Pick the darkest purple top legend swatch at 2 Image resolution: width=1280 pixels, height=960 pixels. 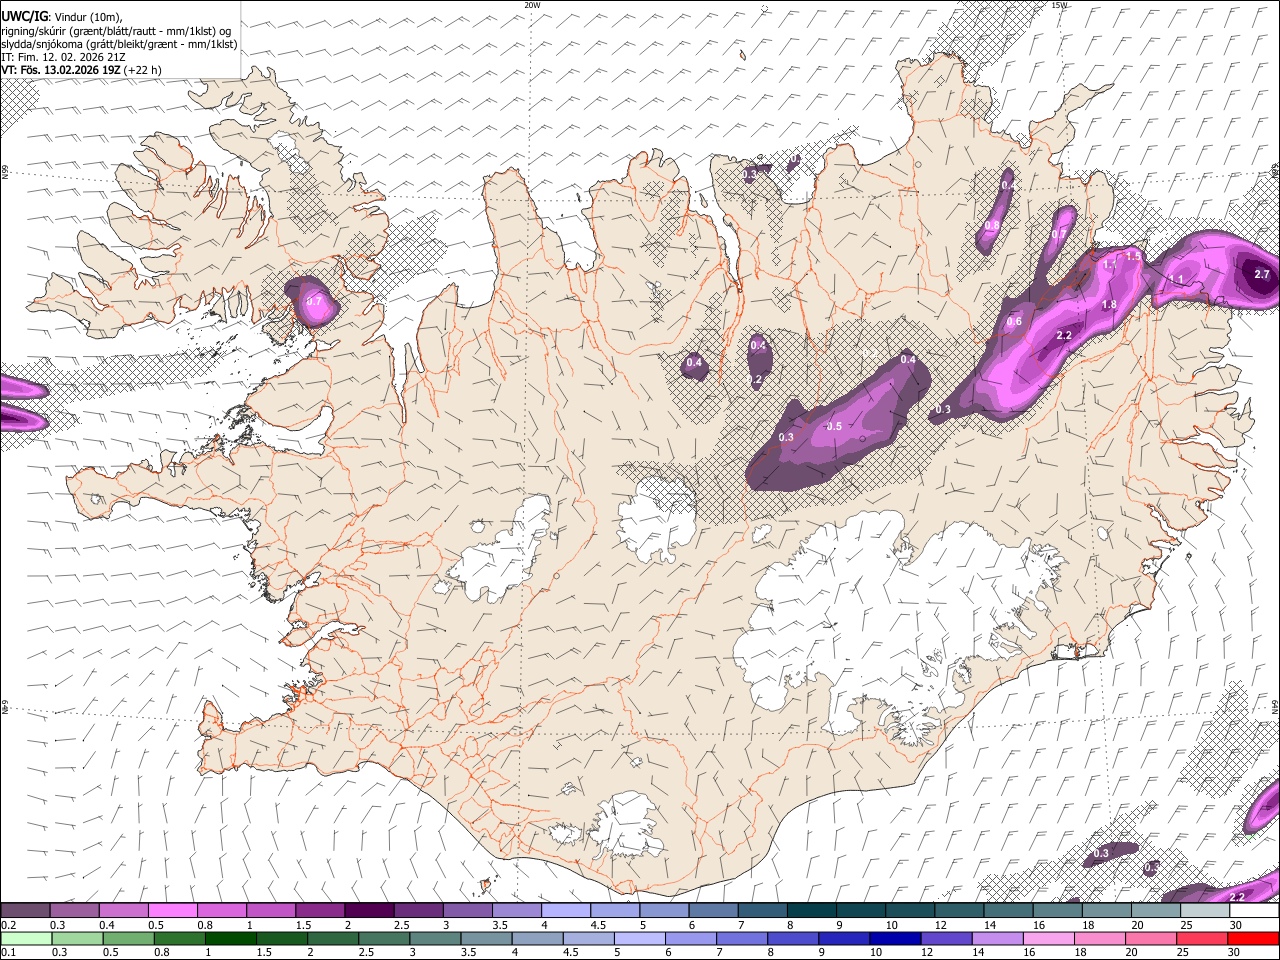click(x=369, y=911)
